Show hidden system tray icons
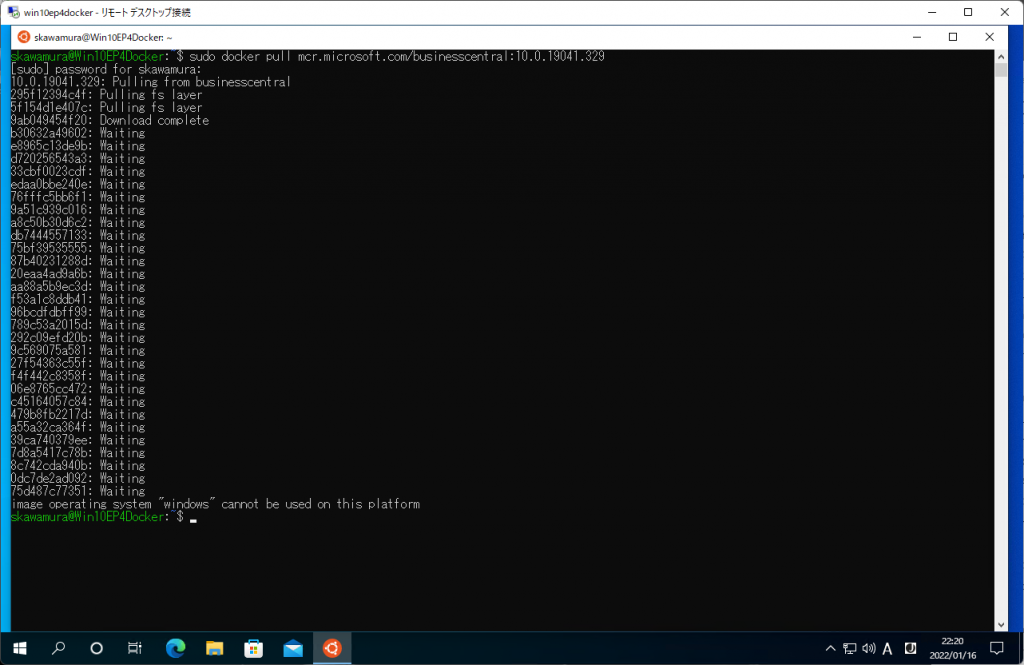 click(830, 648)
